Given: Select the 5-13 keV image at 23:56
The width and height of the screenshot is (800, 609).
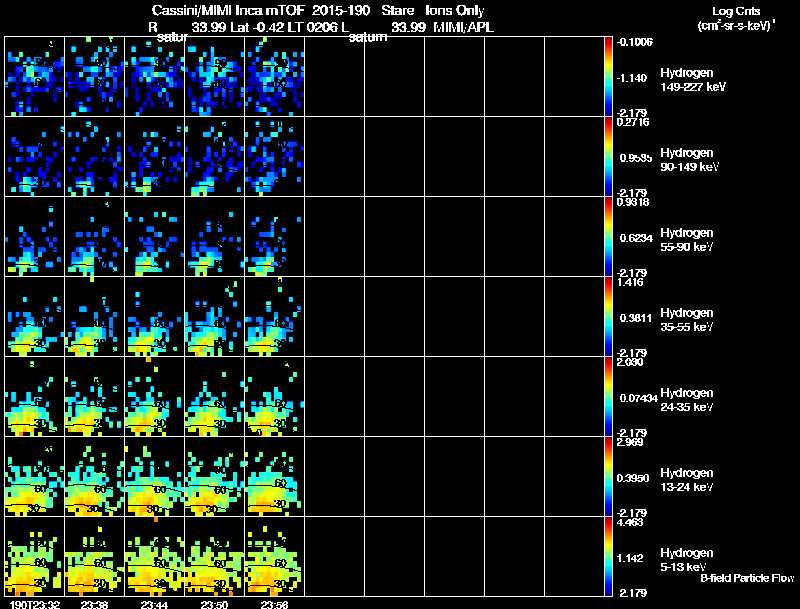Looking at the screenshot, I should point(274,557).
